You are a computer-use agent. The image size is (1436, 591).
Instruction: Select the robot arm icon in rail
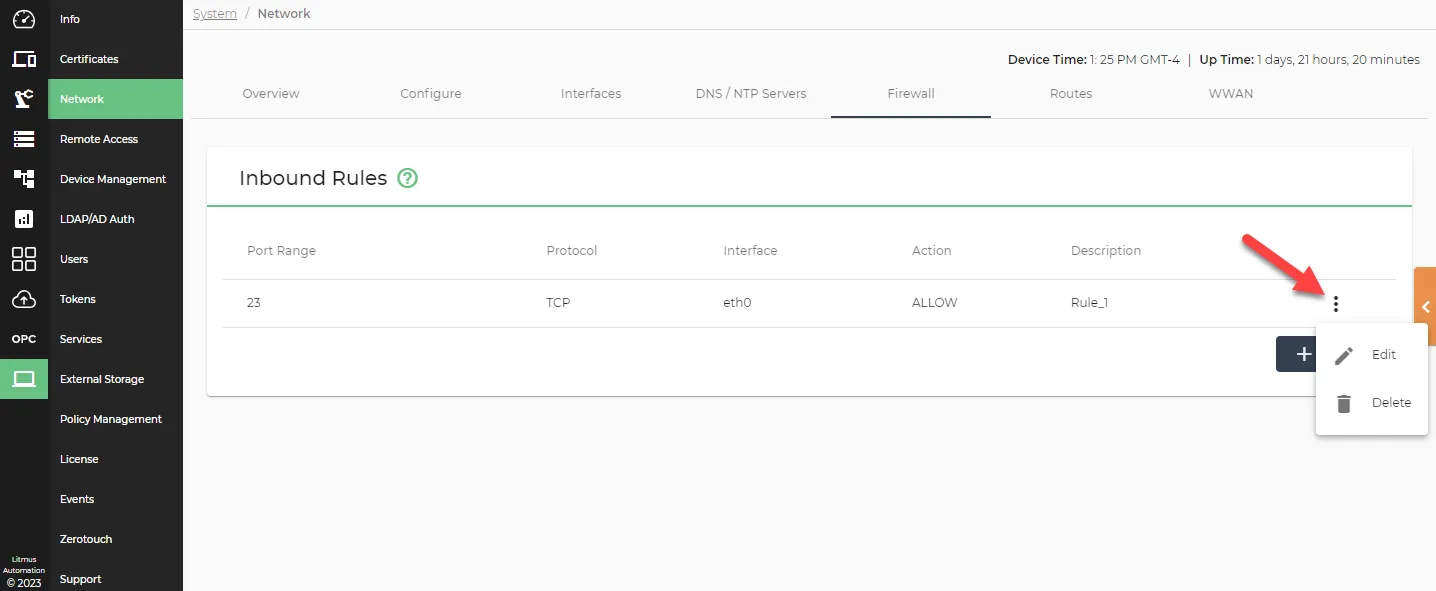[24, 99]
